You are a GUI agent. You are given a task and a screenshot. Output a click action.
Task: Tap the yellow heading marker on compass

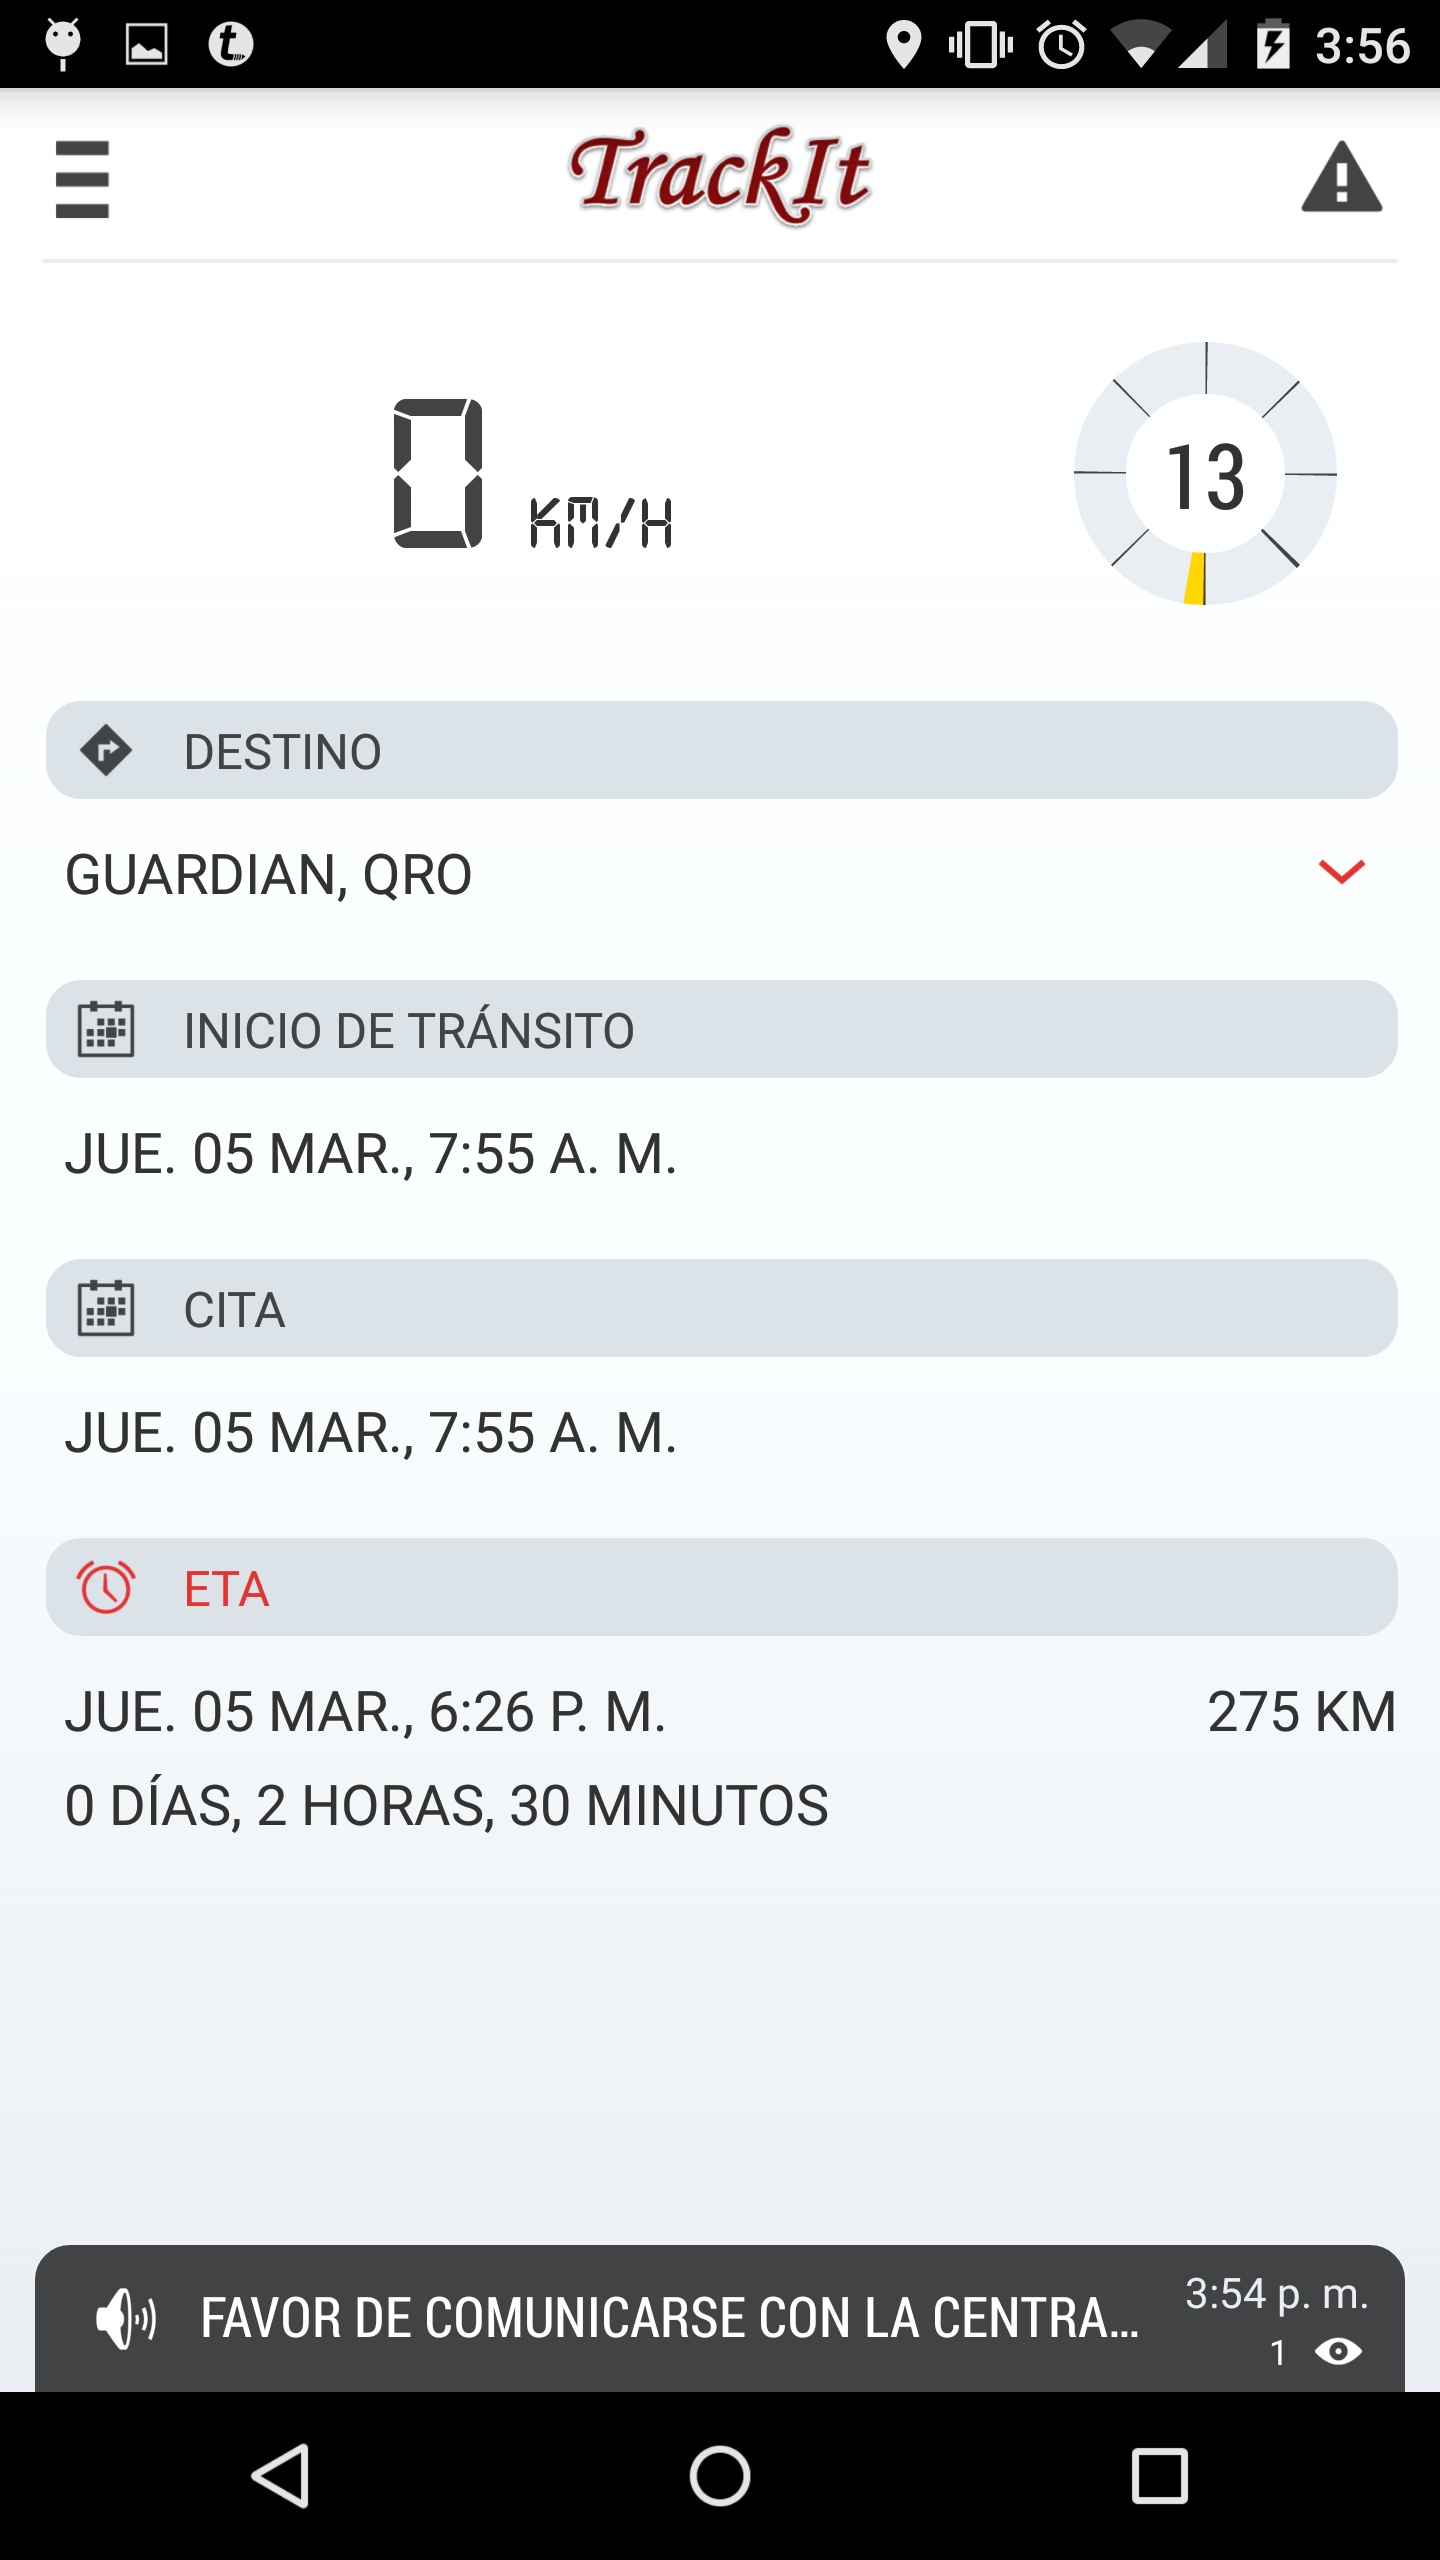click(x=1194, y=579)
